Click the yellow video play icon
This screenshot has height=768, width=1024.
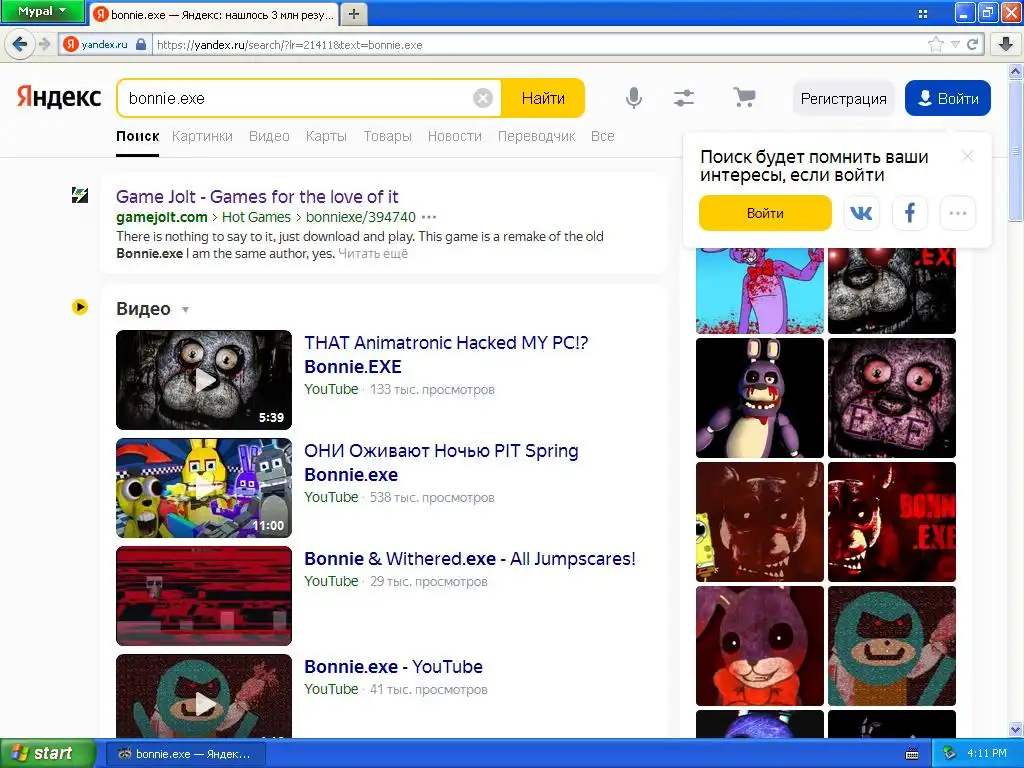[x=80, y=306]
